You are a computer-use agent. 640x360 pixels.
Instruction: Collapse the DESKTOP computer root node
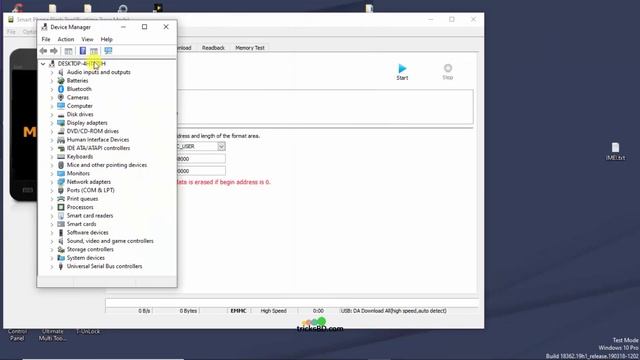(43, 64)
